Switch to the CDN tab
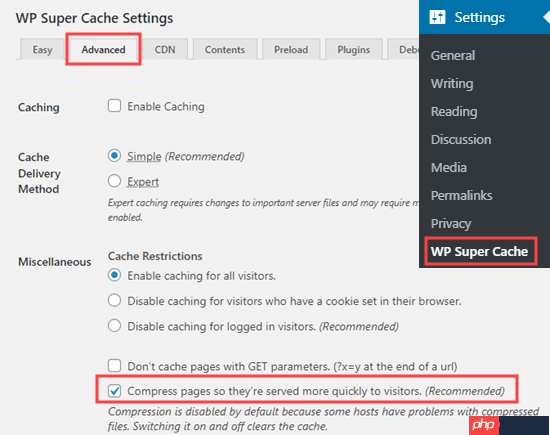The width and height of the screenshot is (550, 435). tap(165, 49)
